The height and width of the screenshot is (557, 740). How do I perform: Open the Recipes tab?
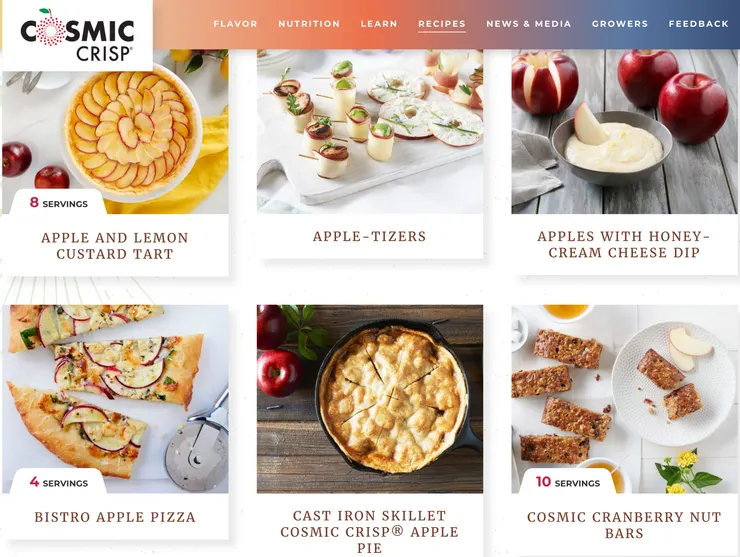point(442,24)
